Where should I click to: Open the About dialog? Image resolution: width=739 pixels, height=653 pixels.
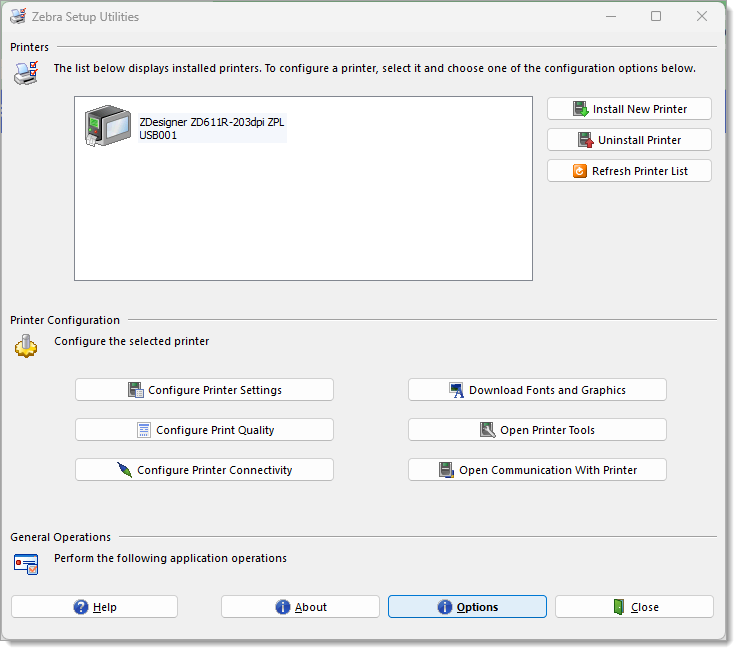click(x=300, y=607)
